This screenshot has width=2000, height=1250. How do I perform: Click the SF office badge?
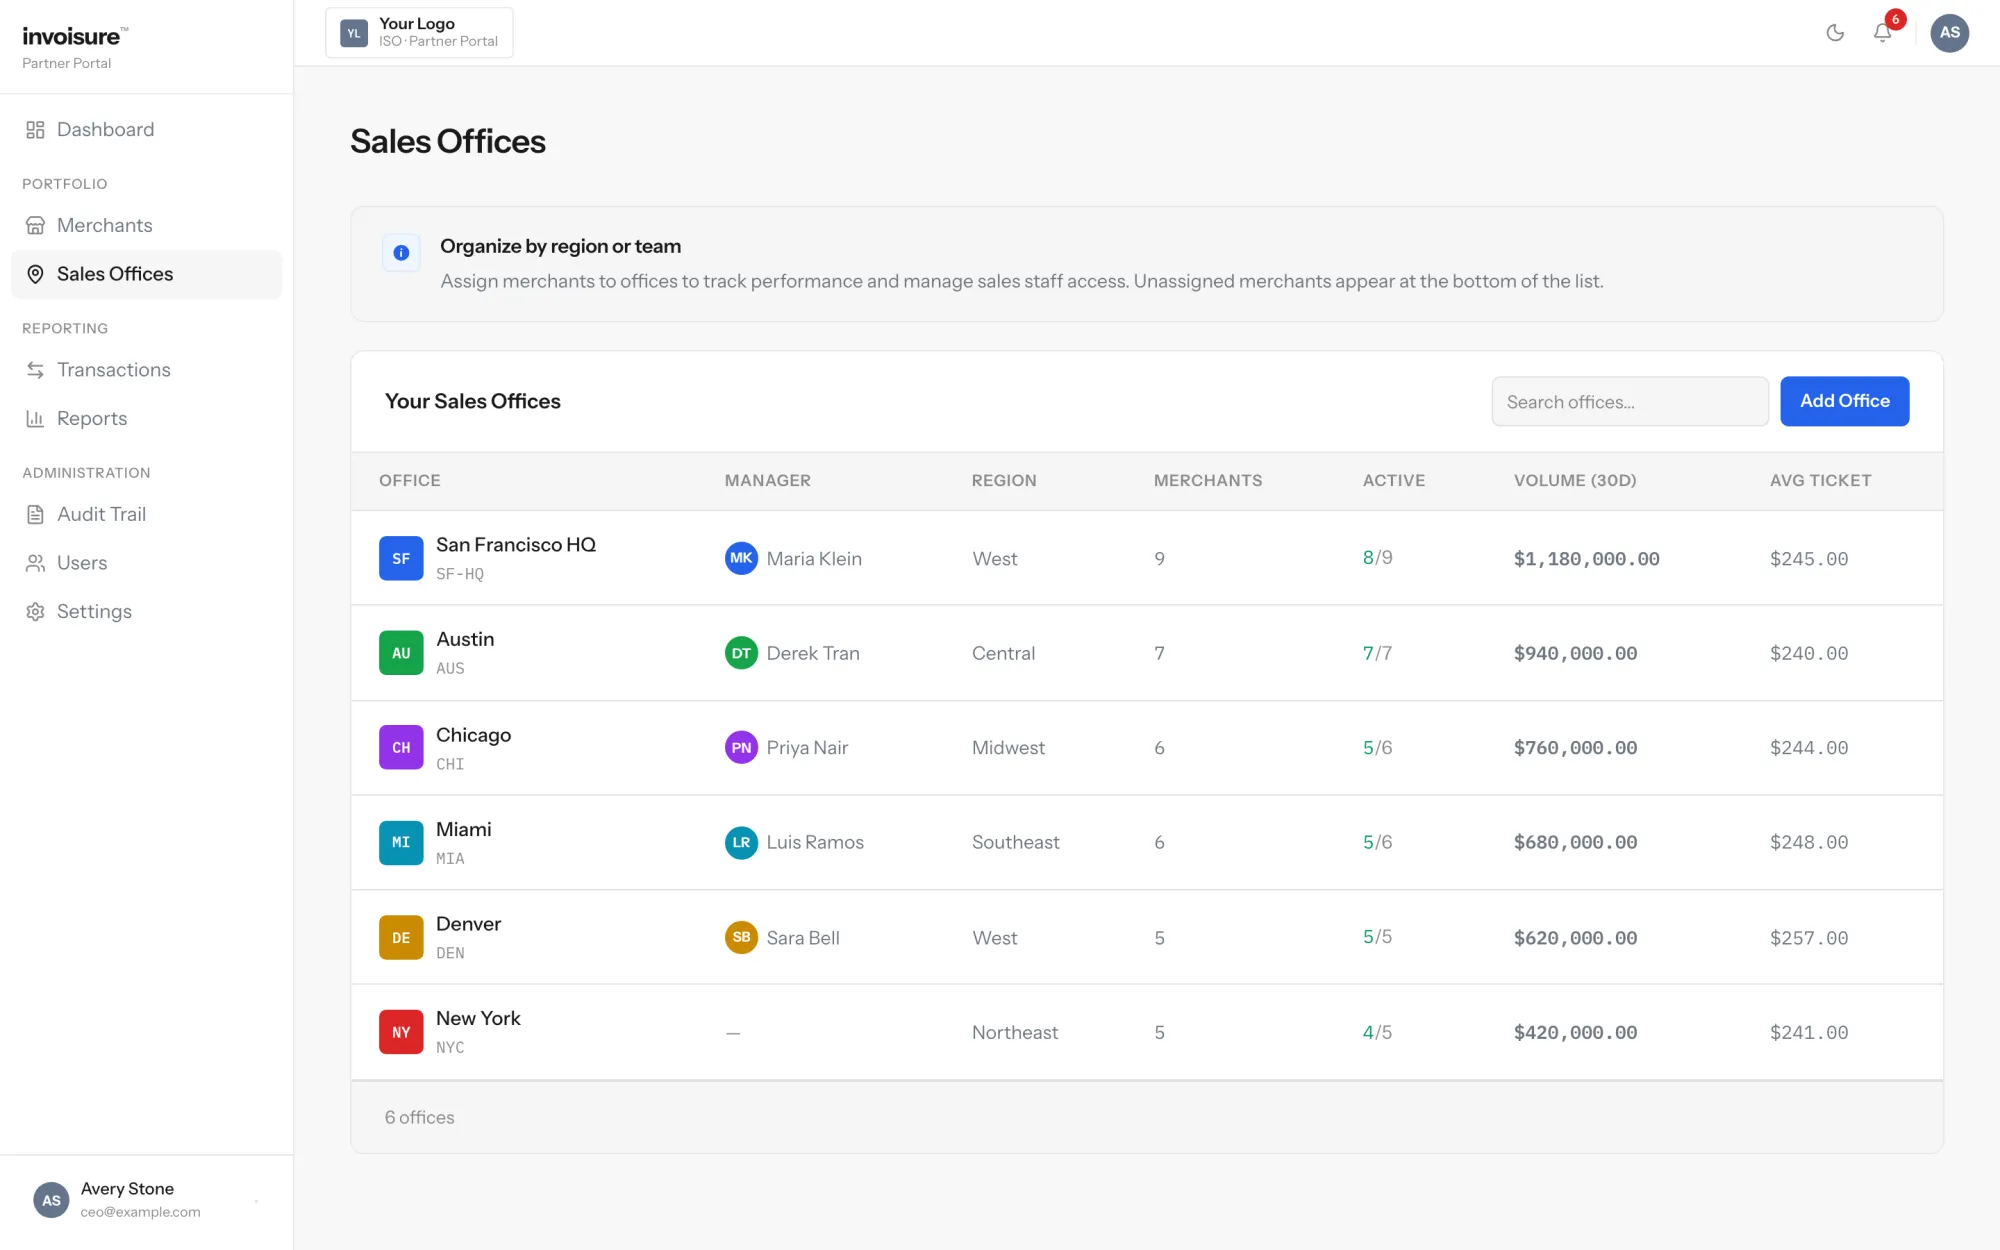(x=401, y=559)
